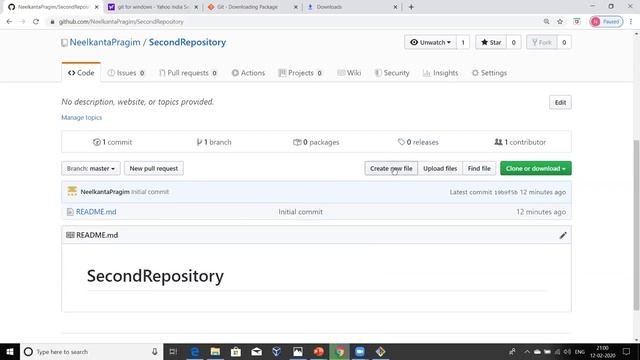Show hidden system tray icons
The width and height of the screenshot is (640, 360).
[x=527, y=351]
